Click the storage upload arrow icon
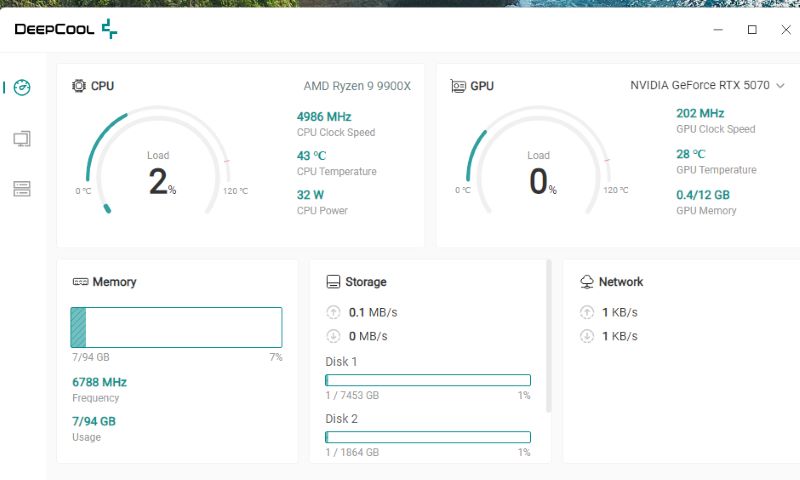 [x=334, y=312]
